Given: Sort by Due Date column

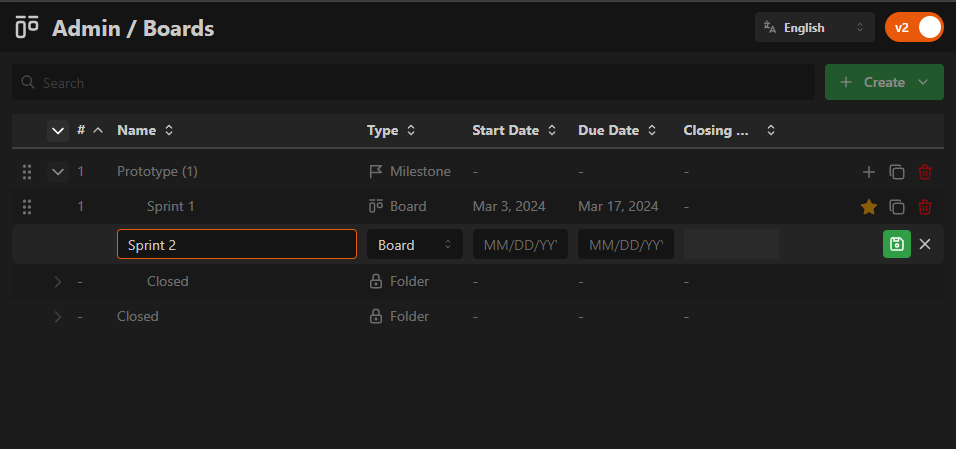Looking at the screenshot, I should click(x=617, y=130).
